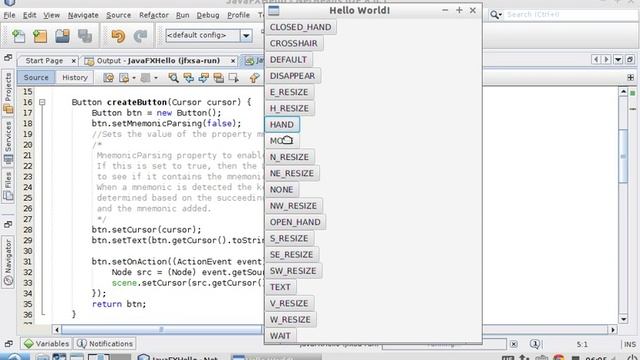Click the editor vertical scrollbar down arrow
The height and width of the screenshot is (360, 640).
[623, 319]
